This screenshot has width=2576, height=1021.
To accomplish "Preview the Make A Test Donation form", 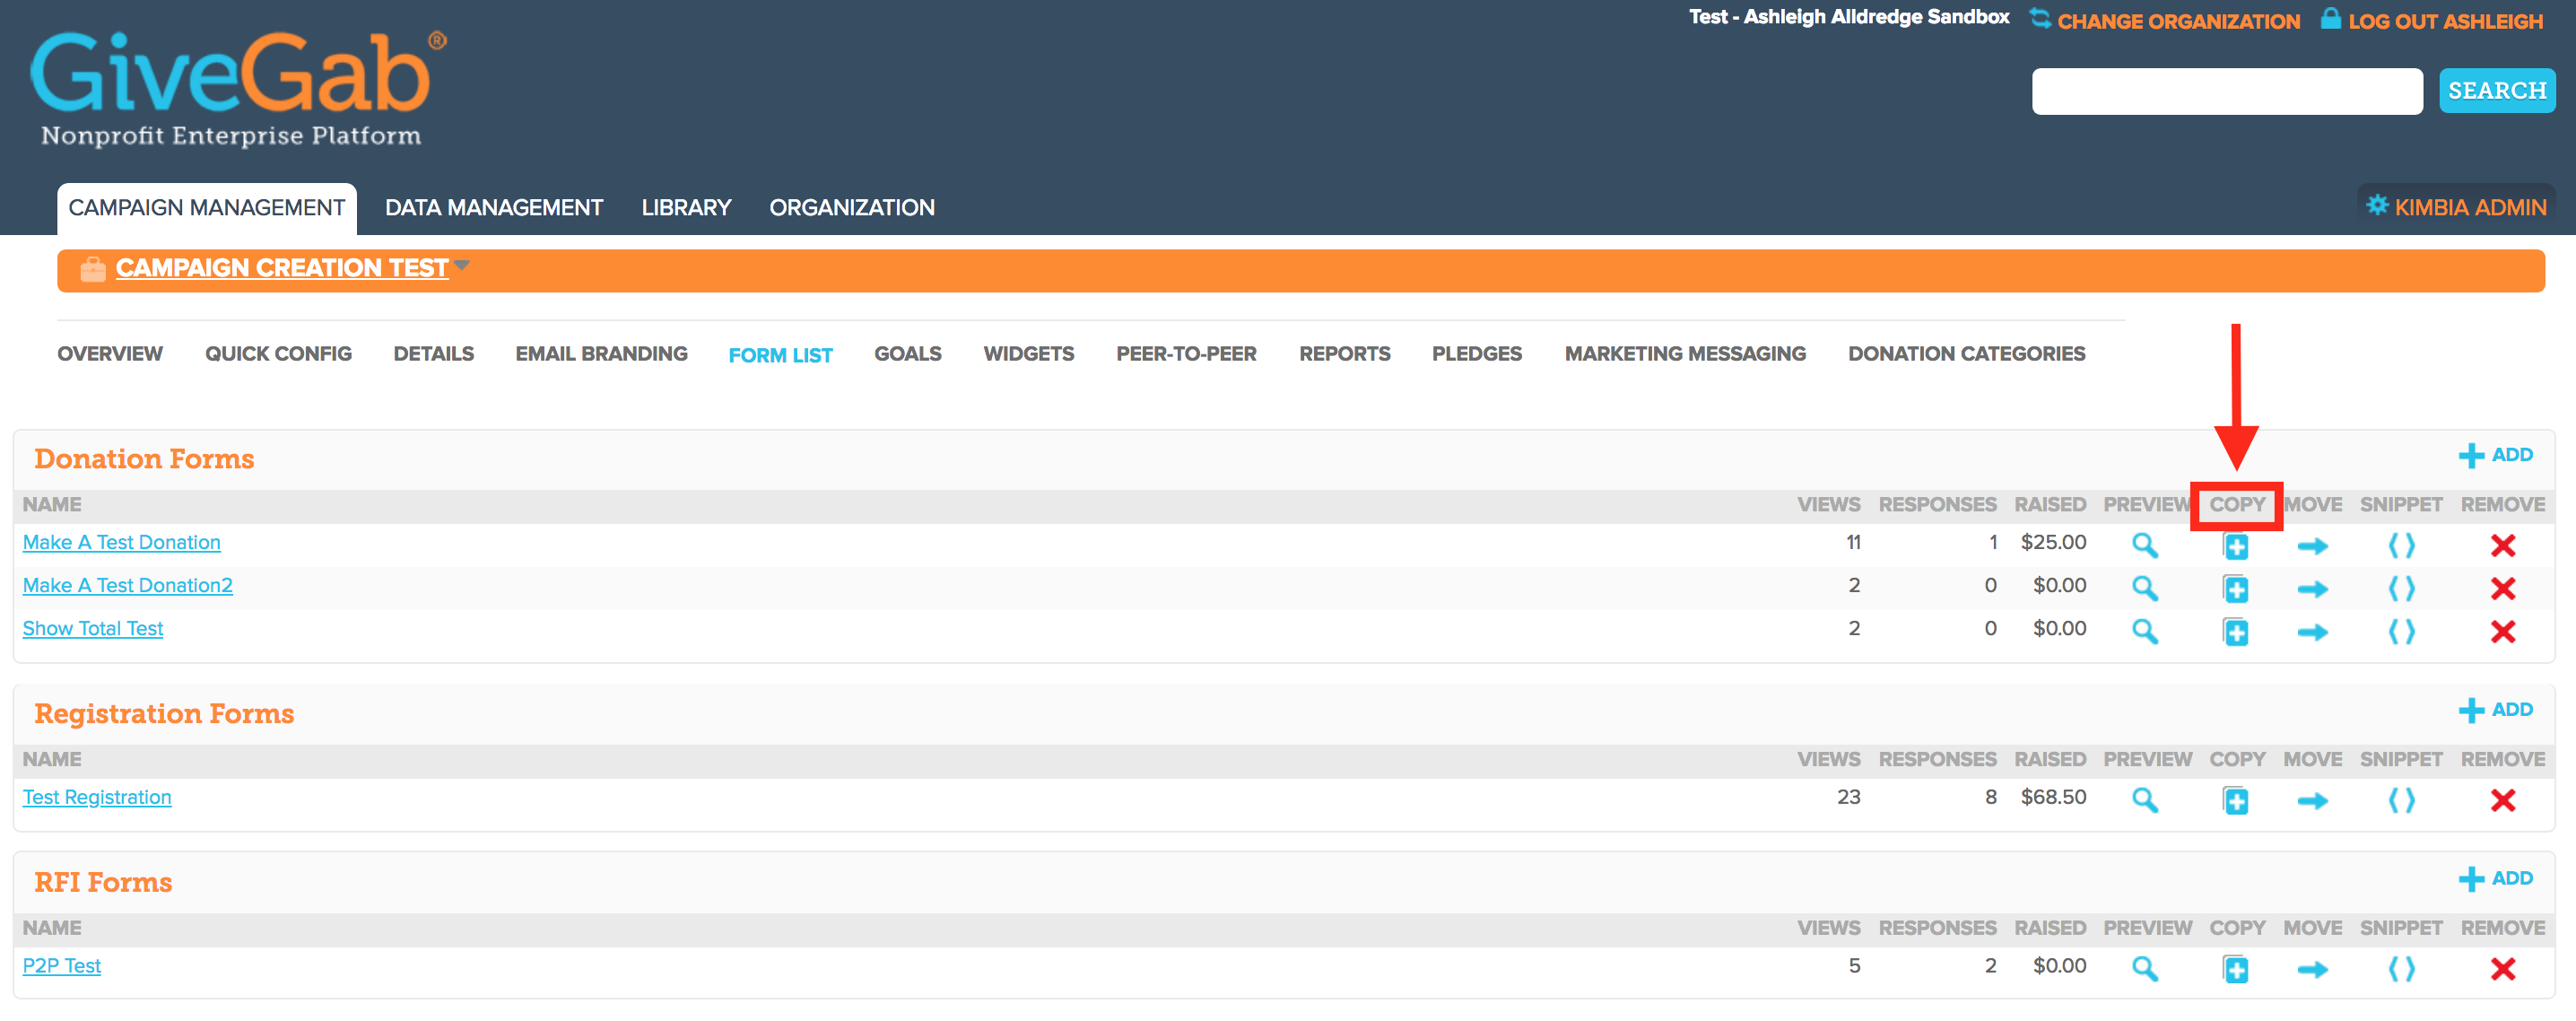I will [x=2144, y=545].
